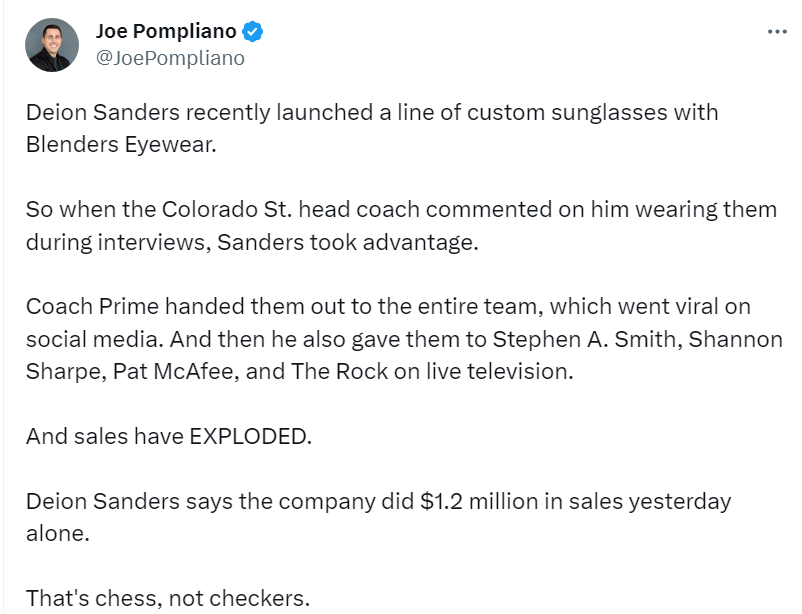
Task: Click "The Rock" in the tweet text
Action: (x=327, y=371)
